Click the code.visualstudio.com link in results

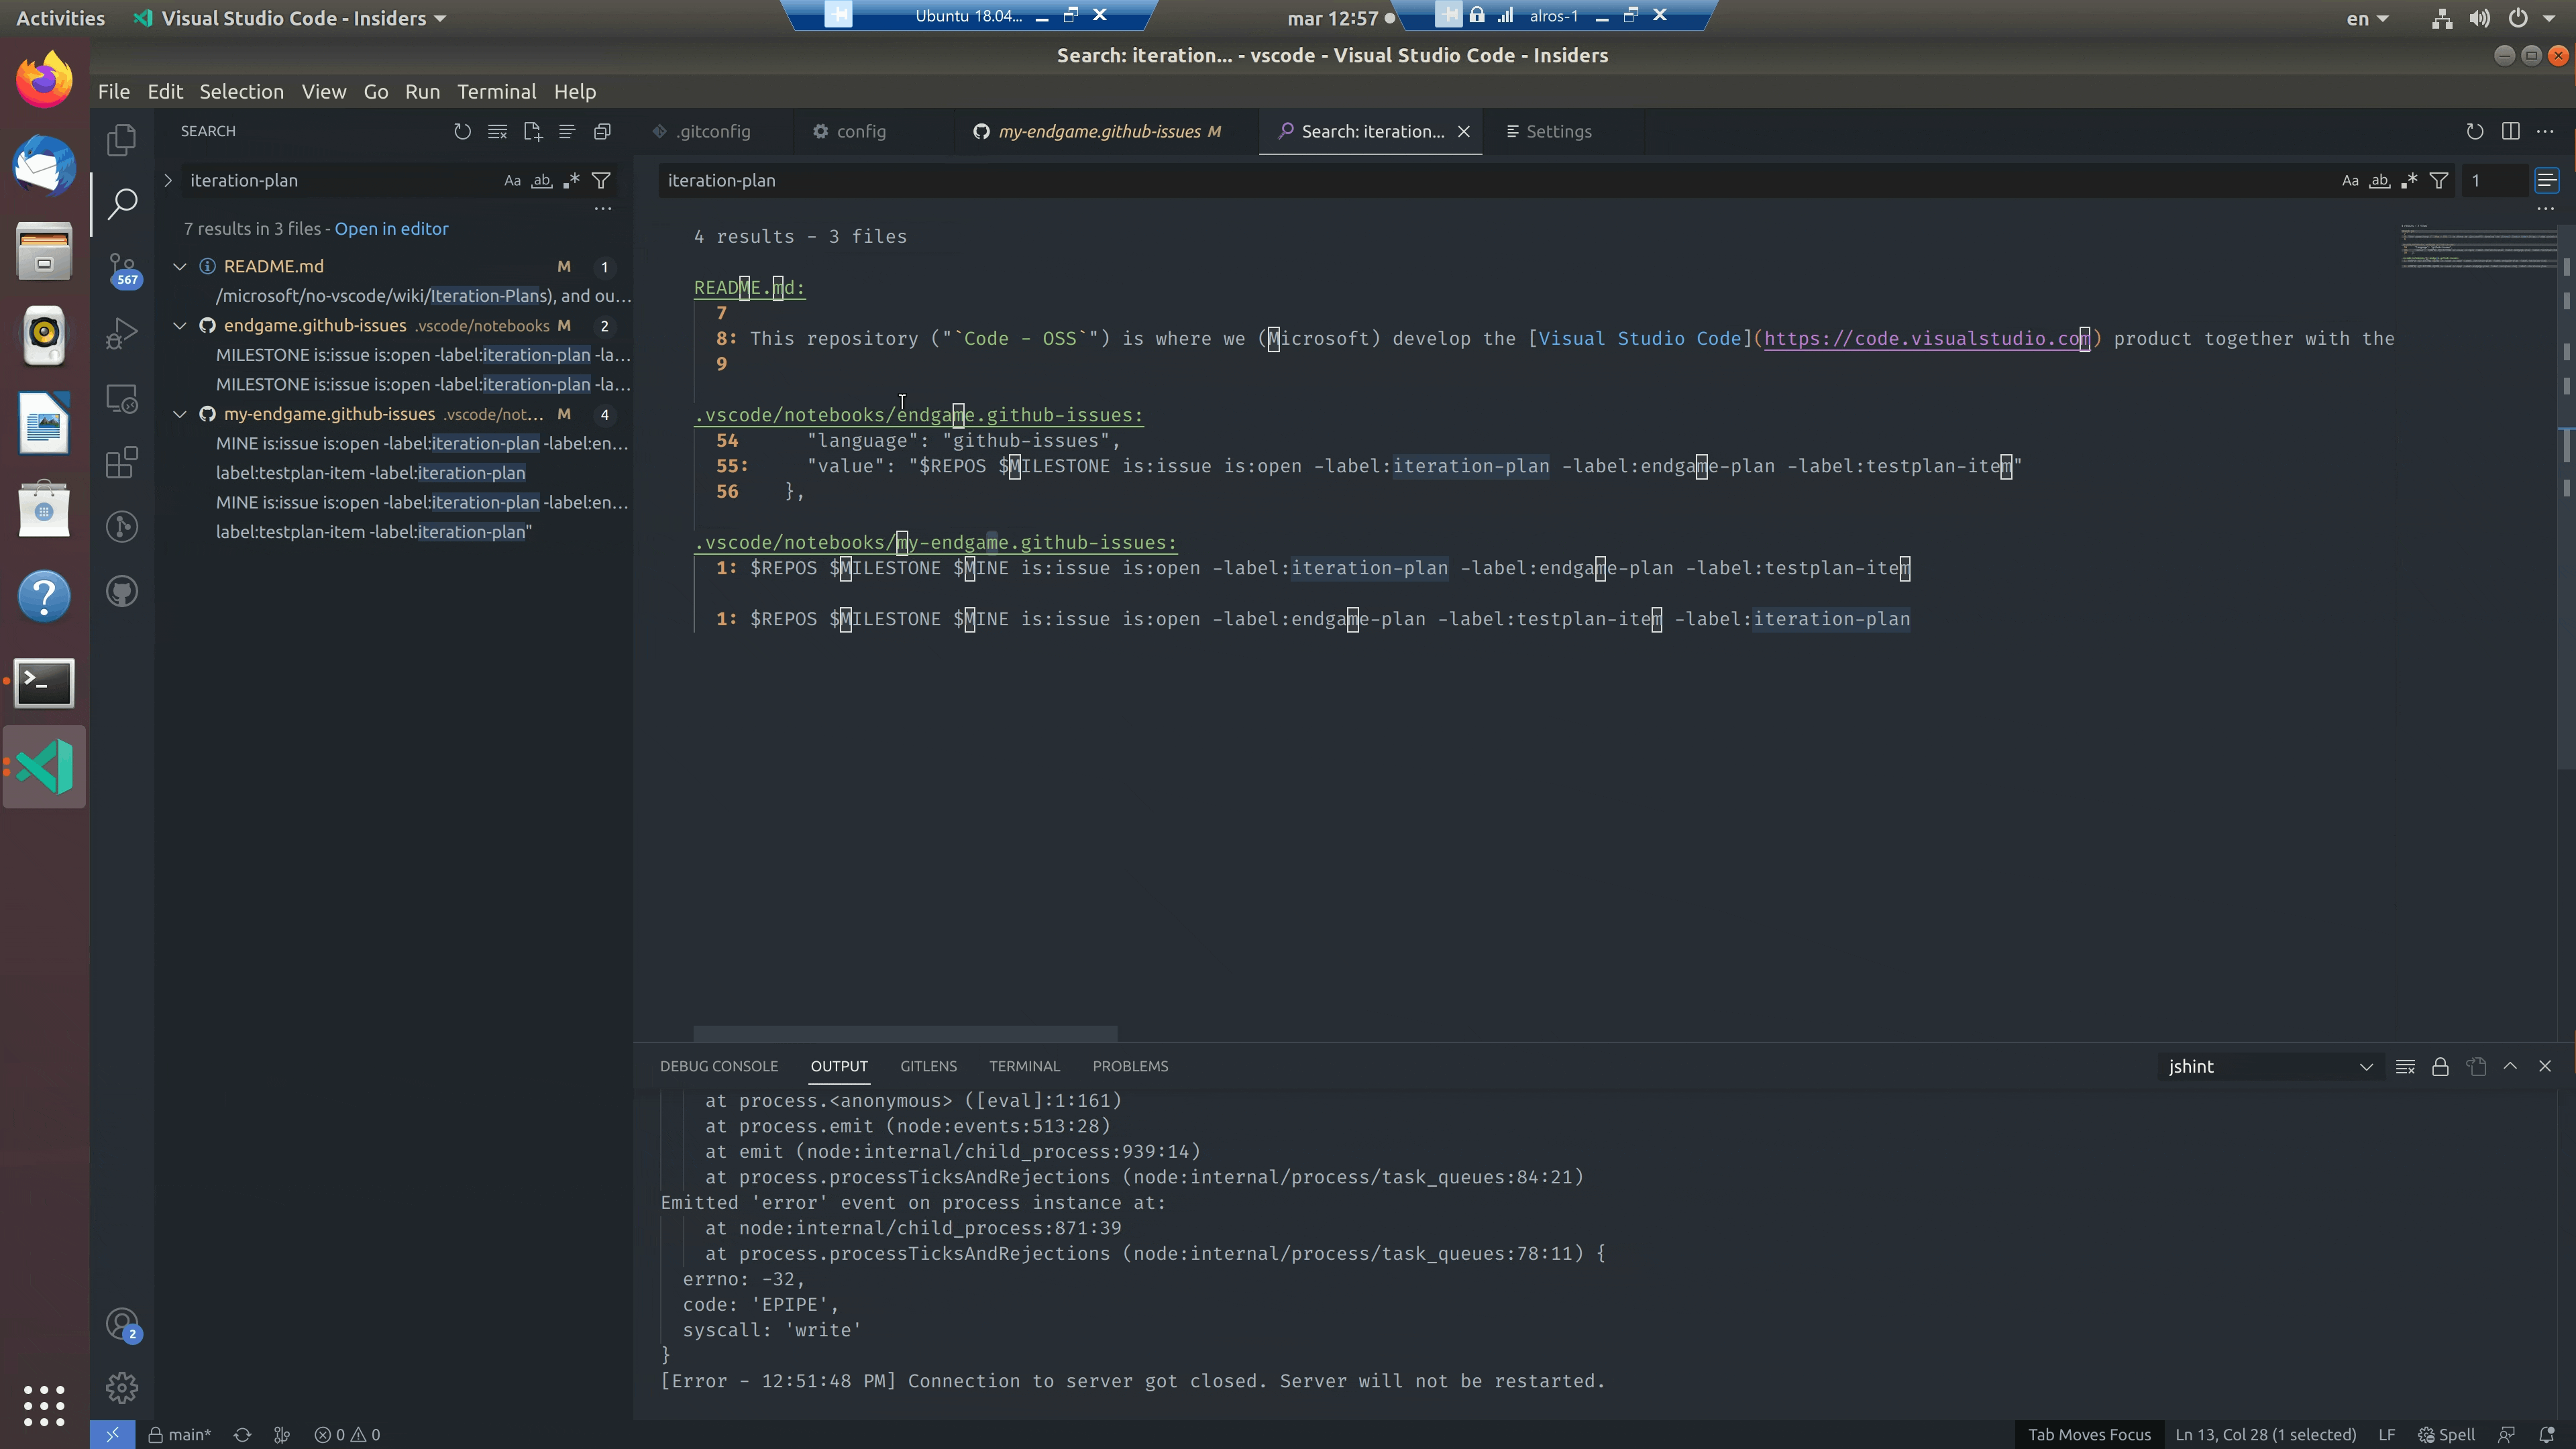click(1926, 338)
